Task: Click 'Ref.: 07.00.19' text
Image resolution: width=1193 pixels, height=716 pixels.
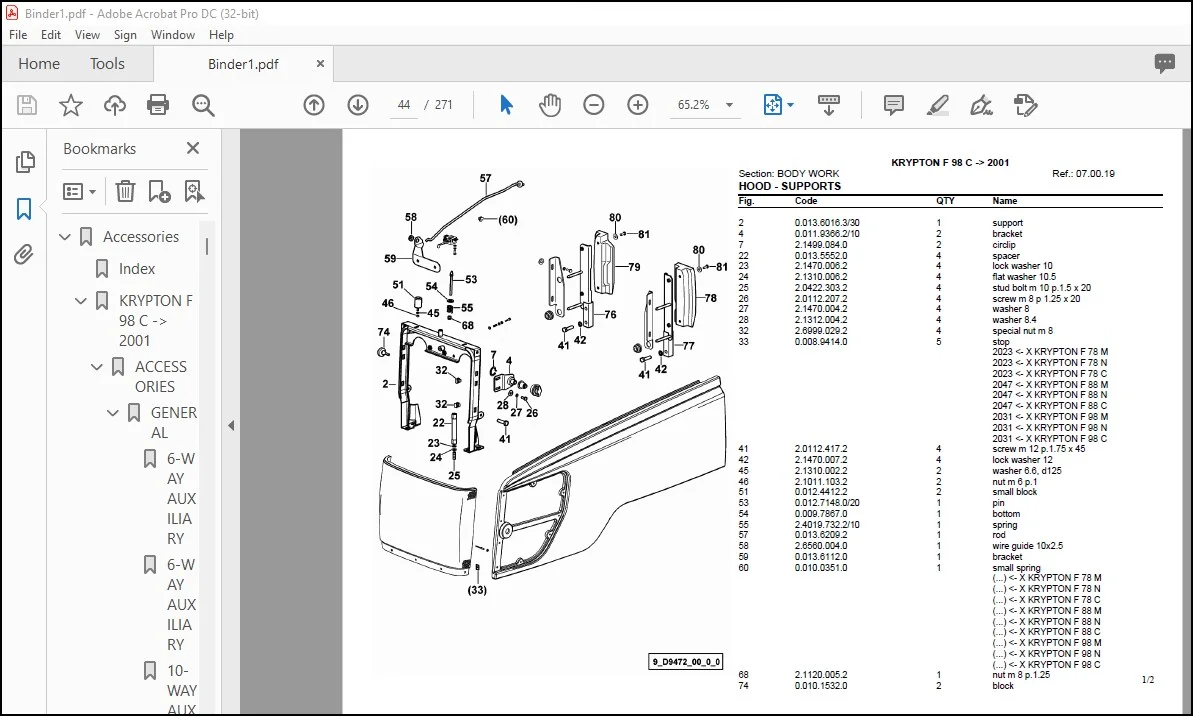Action: [1083, 174]
